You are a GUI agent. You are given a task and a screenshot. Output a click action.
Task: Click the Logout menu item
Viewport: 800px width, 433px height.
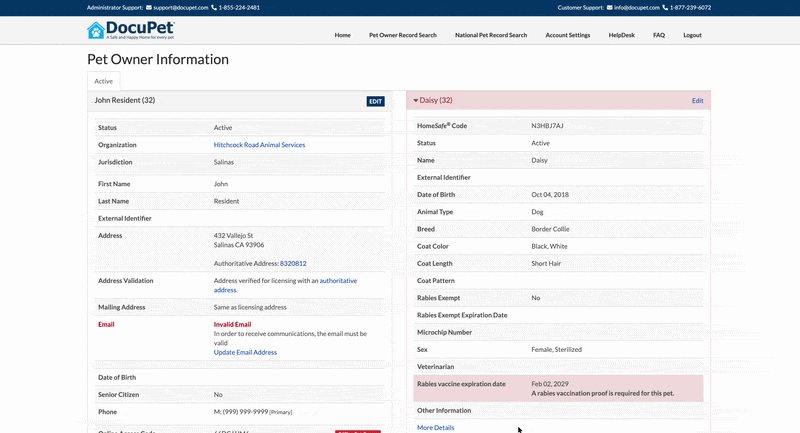pyautogui.click(x=692, y=35)
